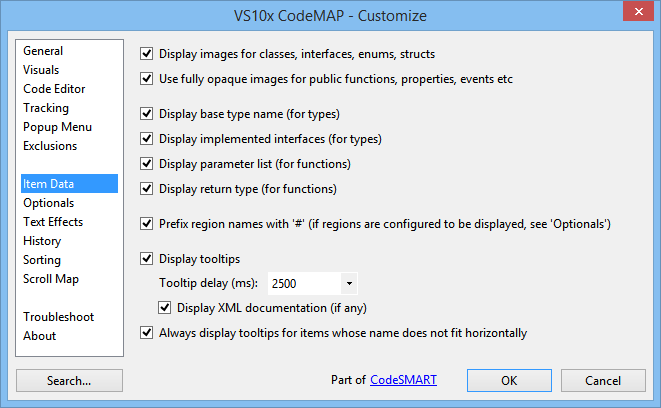Close the Customize dialog window
The width and height of the screenshot is (661, 408).
click(638, 11)
